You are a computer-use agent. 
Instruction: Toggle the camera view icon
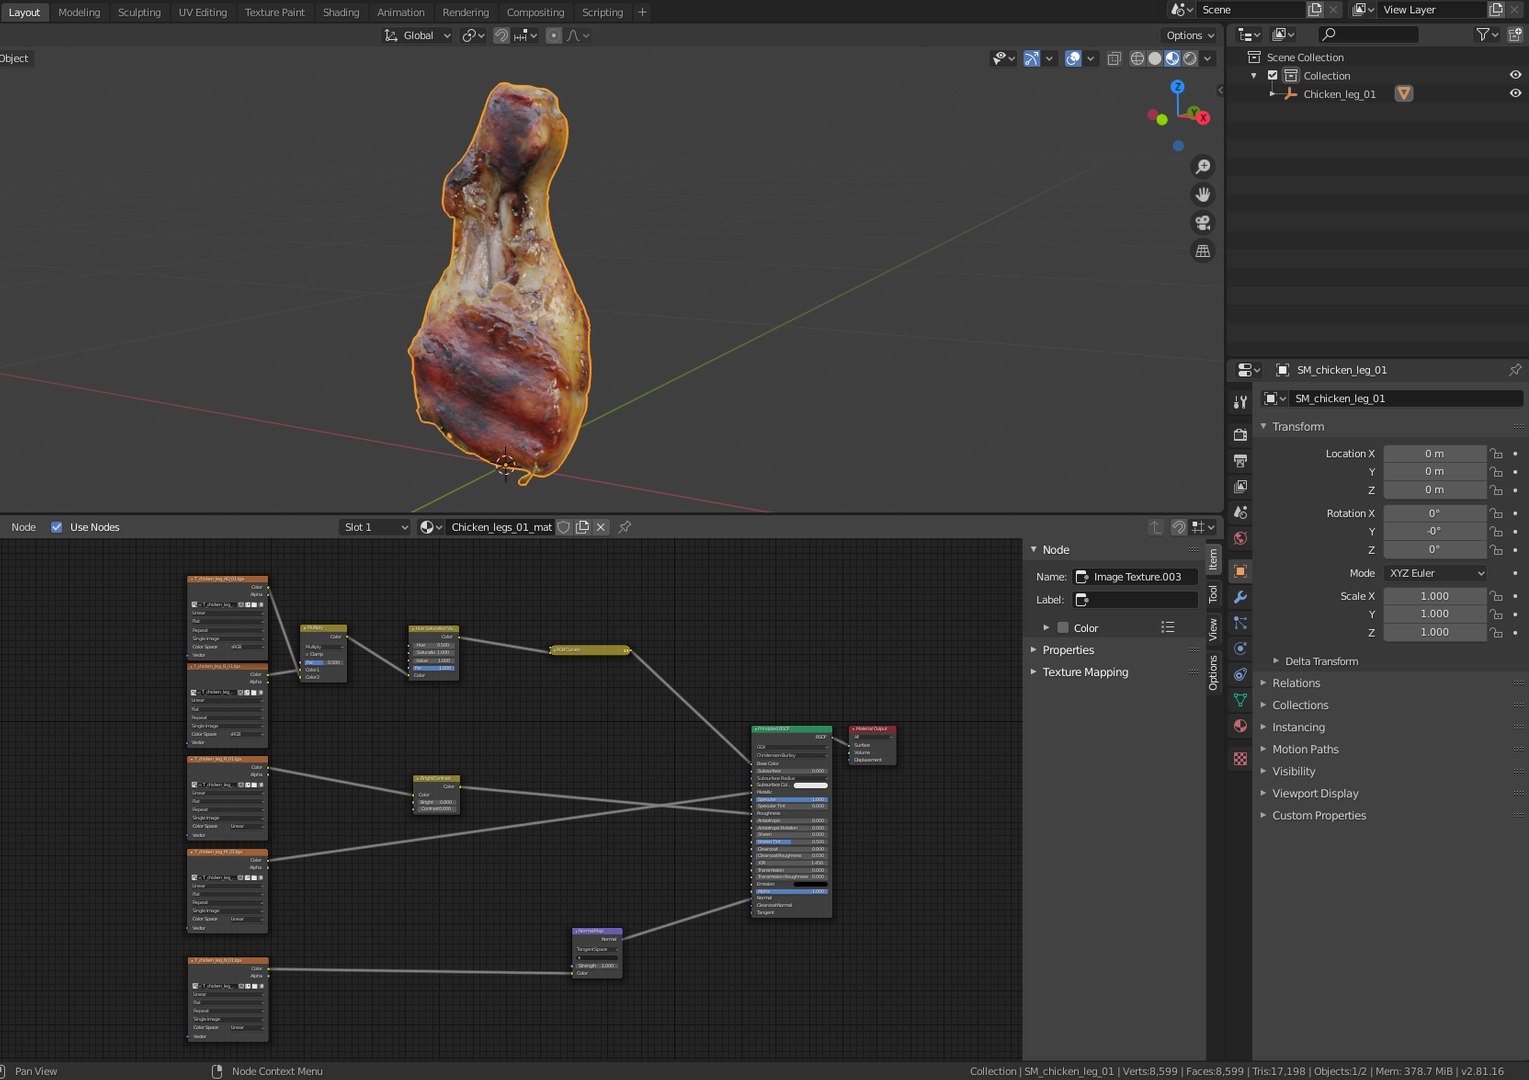click(1203, 223)
